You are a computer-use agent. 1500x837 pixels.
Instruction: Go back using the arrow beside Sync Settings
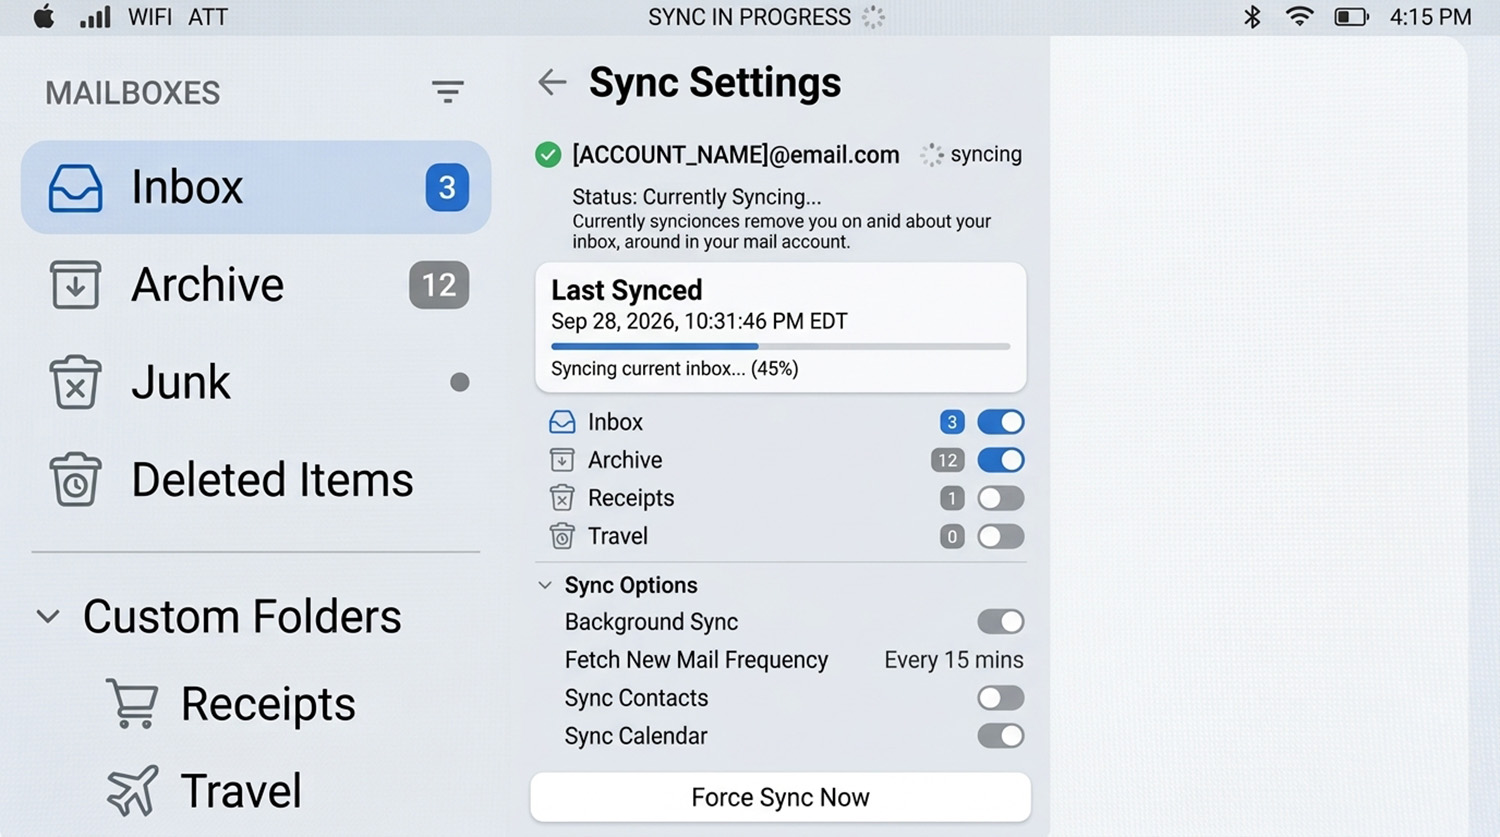pyautogui.click(x=552, y=82)
